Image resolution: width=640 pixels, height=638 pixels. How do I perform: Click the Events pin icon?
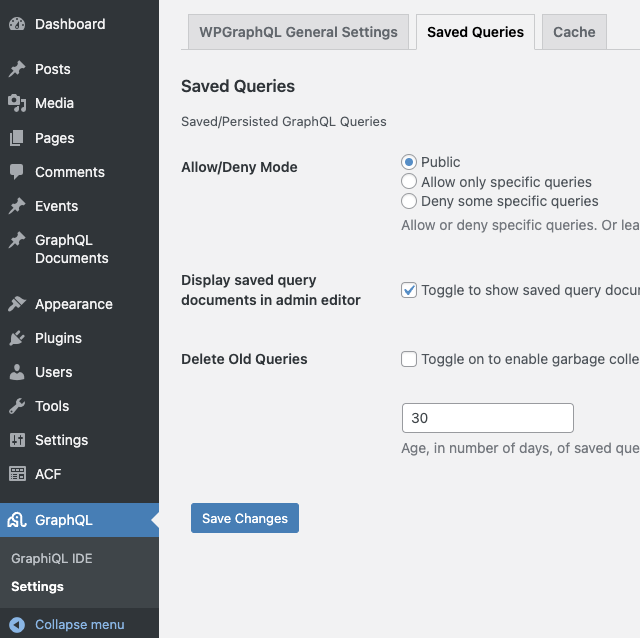click(x=17, y=206)
